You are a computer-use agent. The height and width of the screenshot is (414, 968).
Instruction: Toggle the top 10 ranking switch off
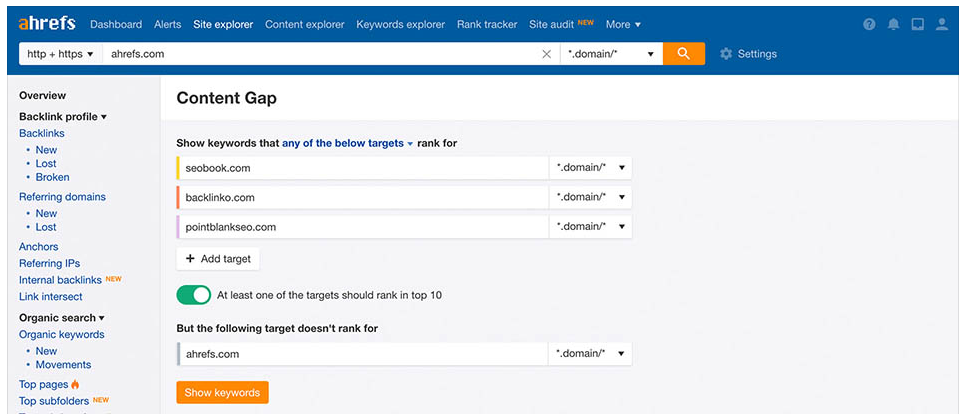tap(194, 295)
